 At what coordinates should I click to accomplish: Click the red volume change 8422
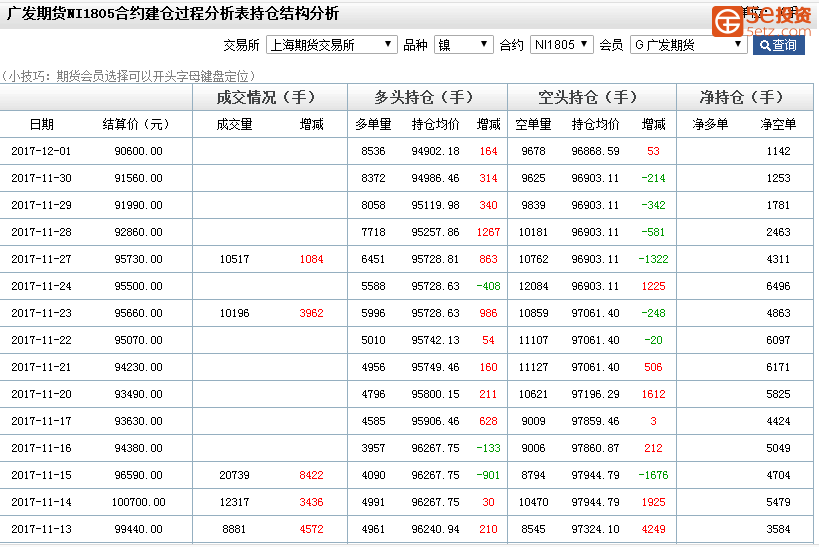311,475
